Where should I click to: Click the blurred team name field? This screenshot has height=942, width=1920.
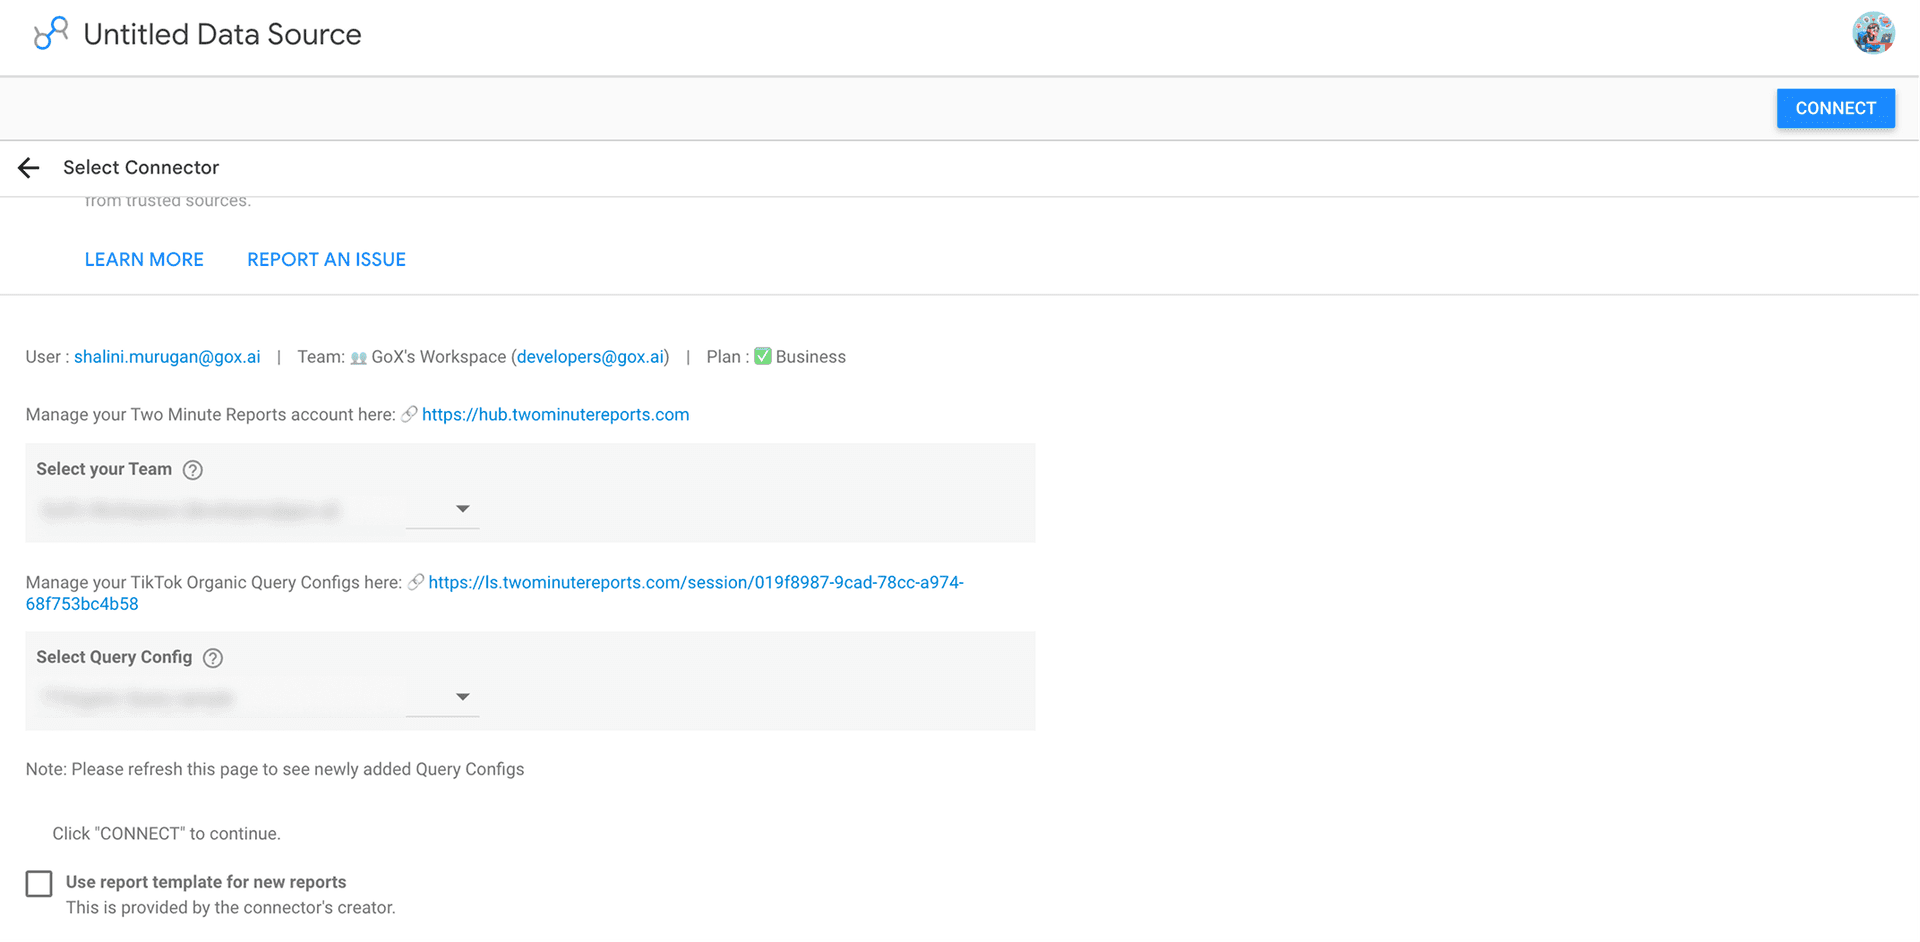click(190, 511)
